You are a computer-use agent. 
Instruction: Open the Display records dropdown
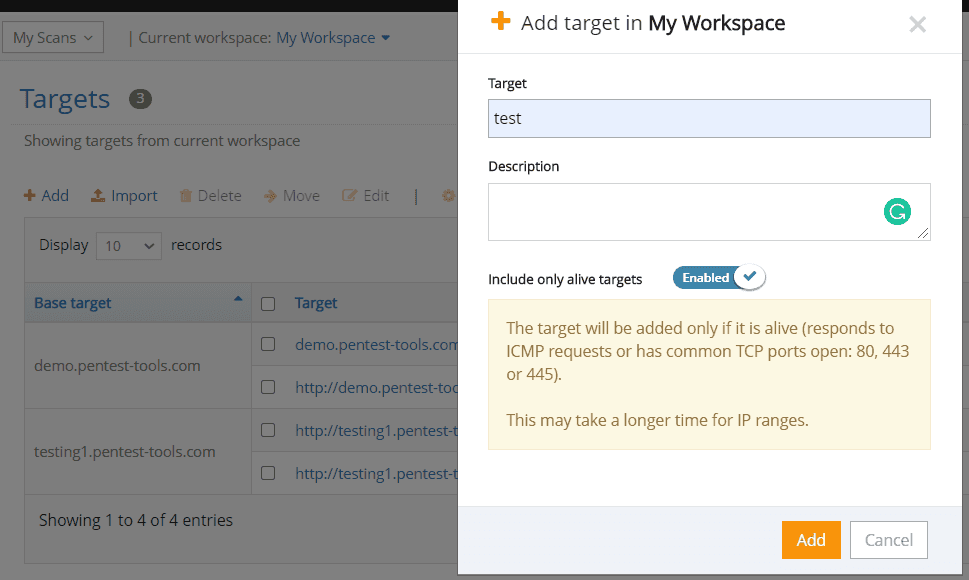pyautogui.click(x=128, y=245)
